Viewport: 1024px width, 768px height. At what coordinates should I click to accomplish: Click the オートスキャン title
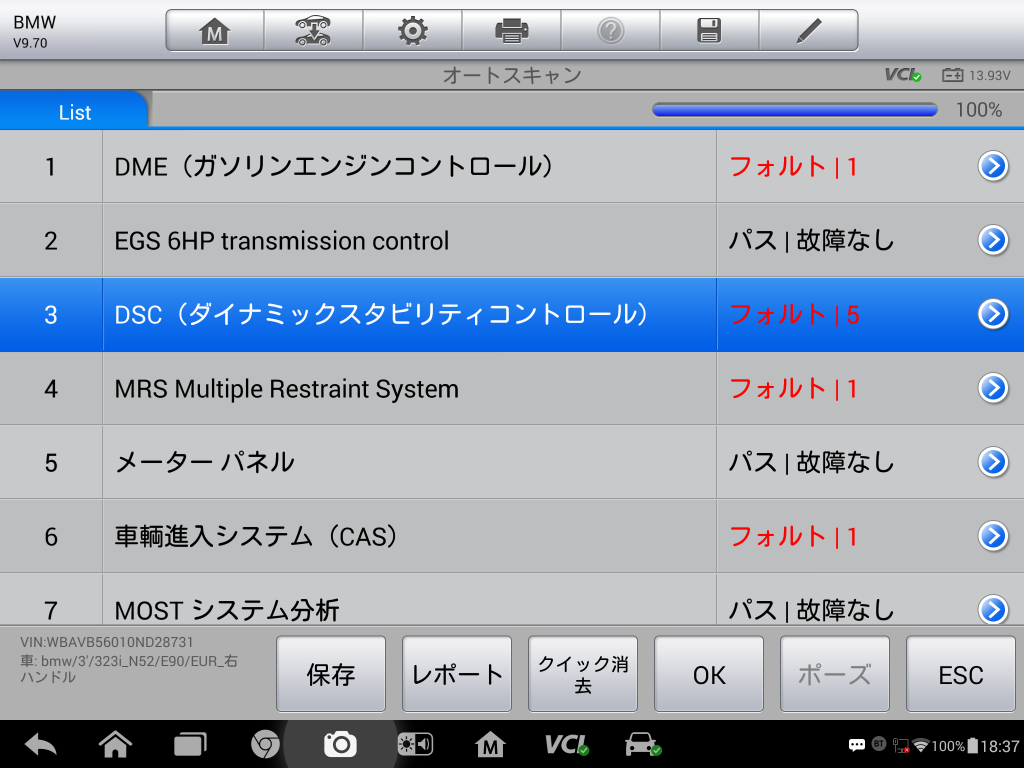point(512,75)
